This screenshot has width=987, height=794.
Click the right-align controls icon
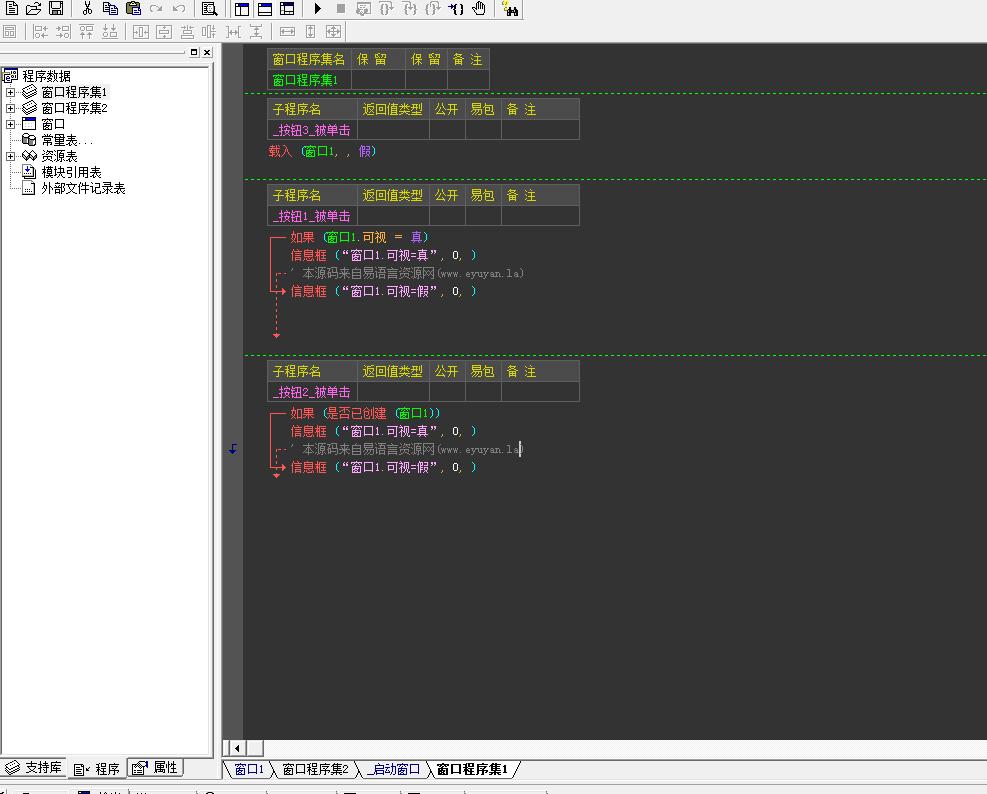click(64, 31)
